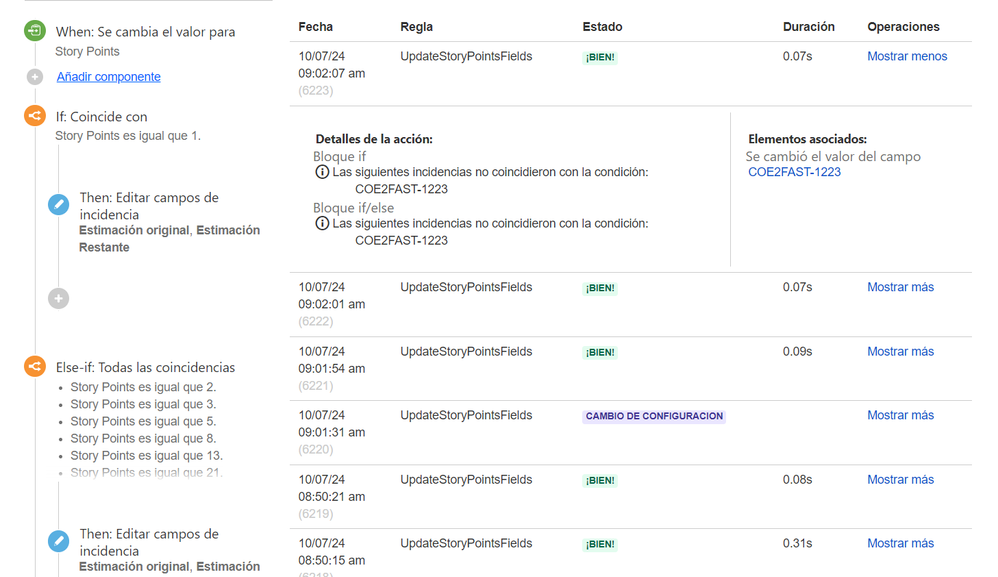Expand Mostrar más for the 08:50:21 am entry

(901, 480)
